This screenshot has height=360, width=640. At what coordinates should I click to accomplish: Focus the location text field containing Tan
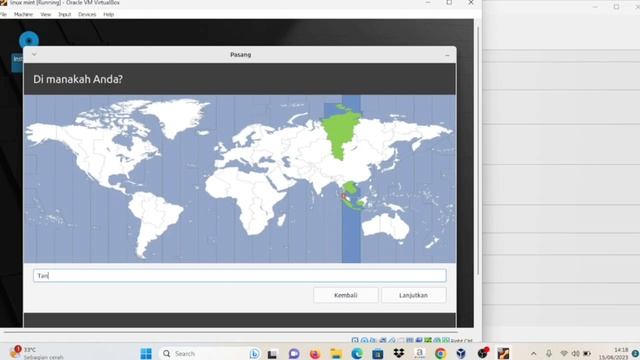tap(240, 276)
